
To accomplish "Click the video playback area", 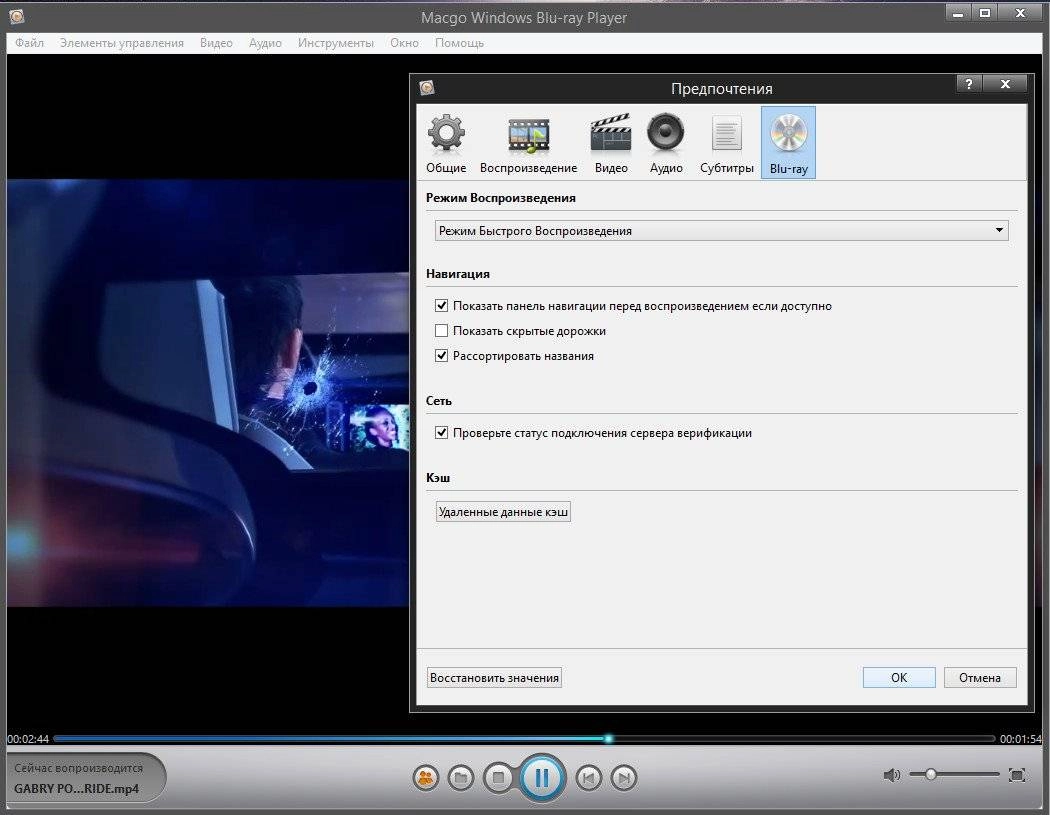I will [x=208, y=392].
